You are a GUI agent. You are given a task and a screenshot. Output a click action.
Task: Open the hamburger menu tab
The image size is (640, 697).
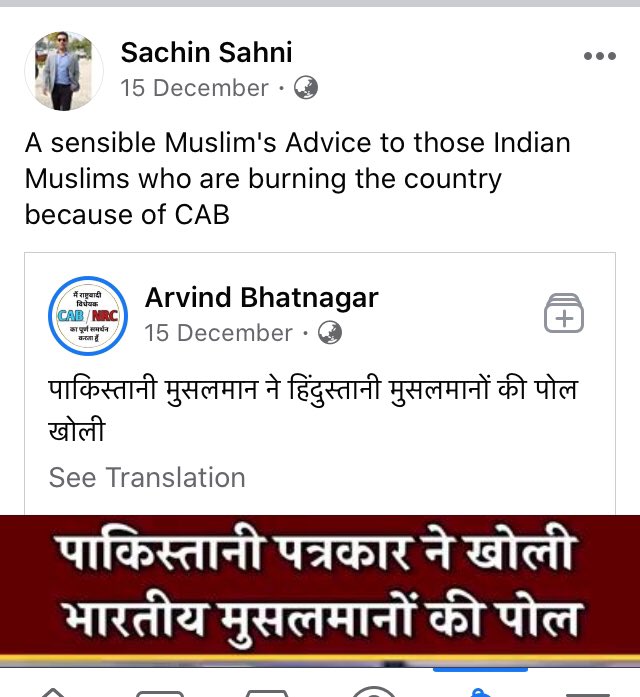click(587, 693)
